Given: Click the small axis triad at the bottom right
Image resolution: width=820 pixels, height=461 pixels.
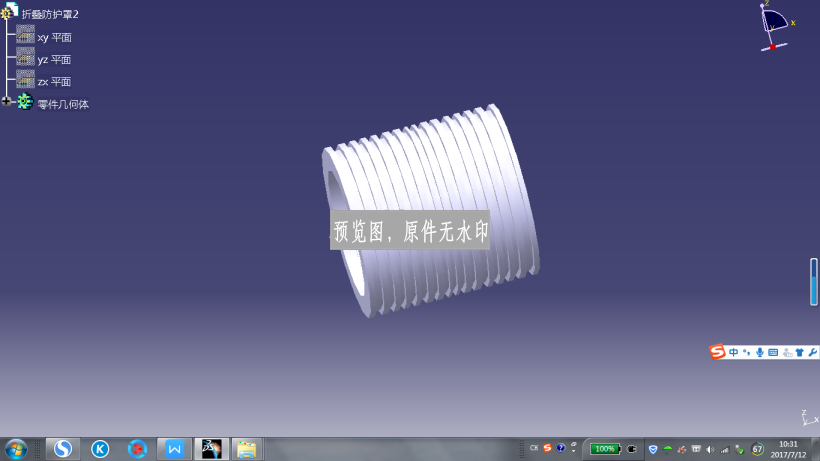Looking at the screenshot, I should tap(810, 418).
